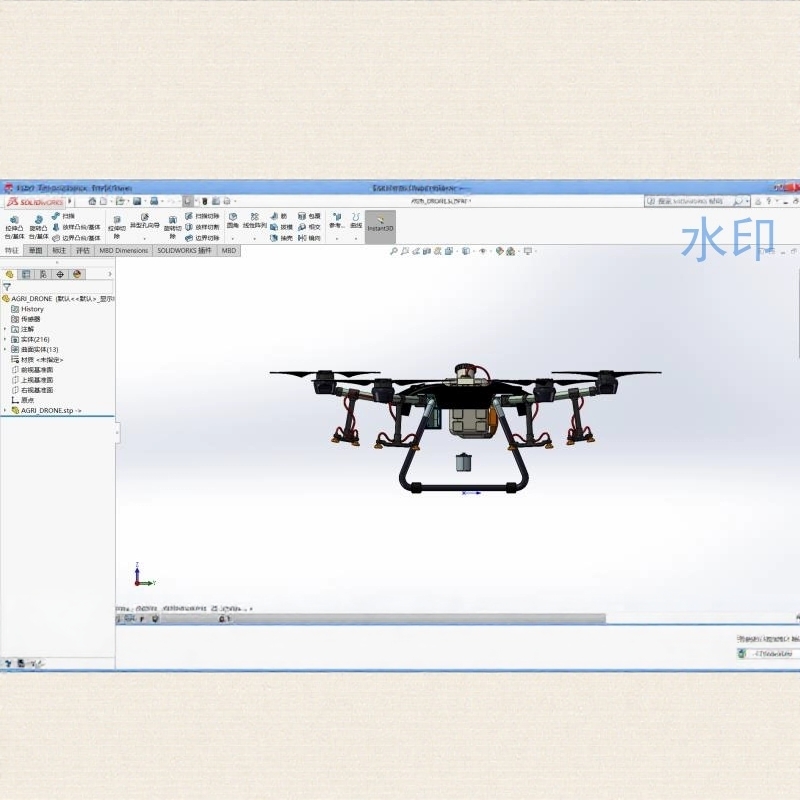The height and width of the screenshot is (800, 800).
Task: Open the 曲线 curves tool
Action: (356, 220)
